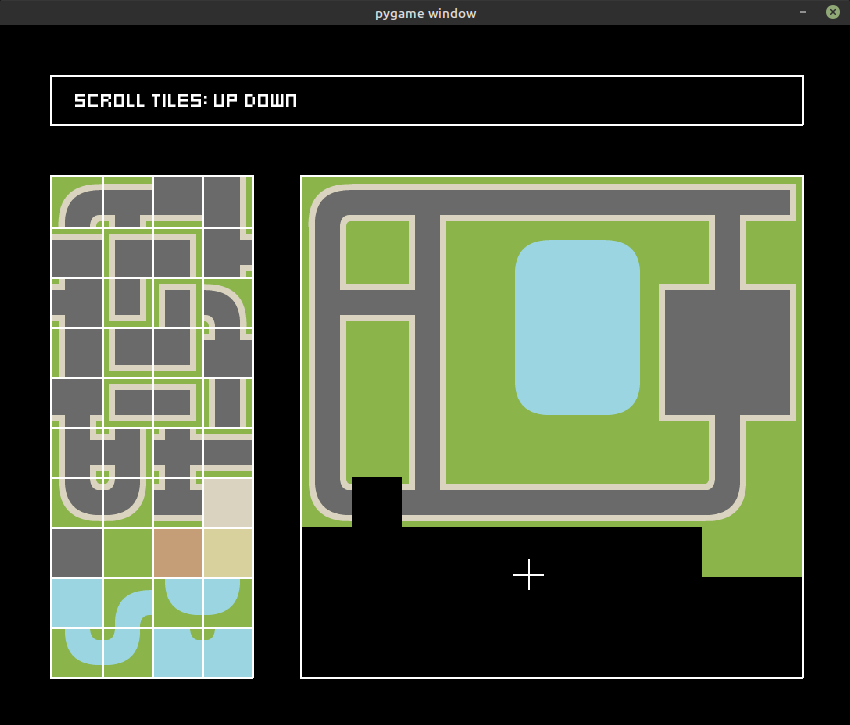Pick the first-column asphalt tile with two bottom notches
Image resolution: width=850 pixels, height=725 pixels.
(x=77, y=402)
